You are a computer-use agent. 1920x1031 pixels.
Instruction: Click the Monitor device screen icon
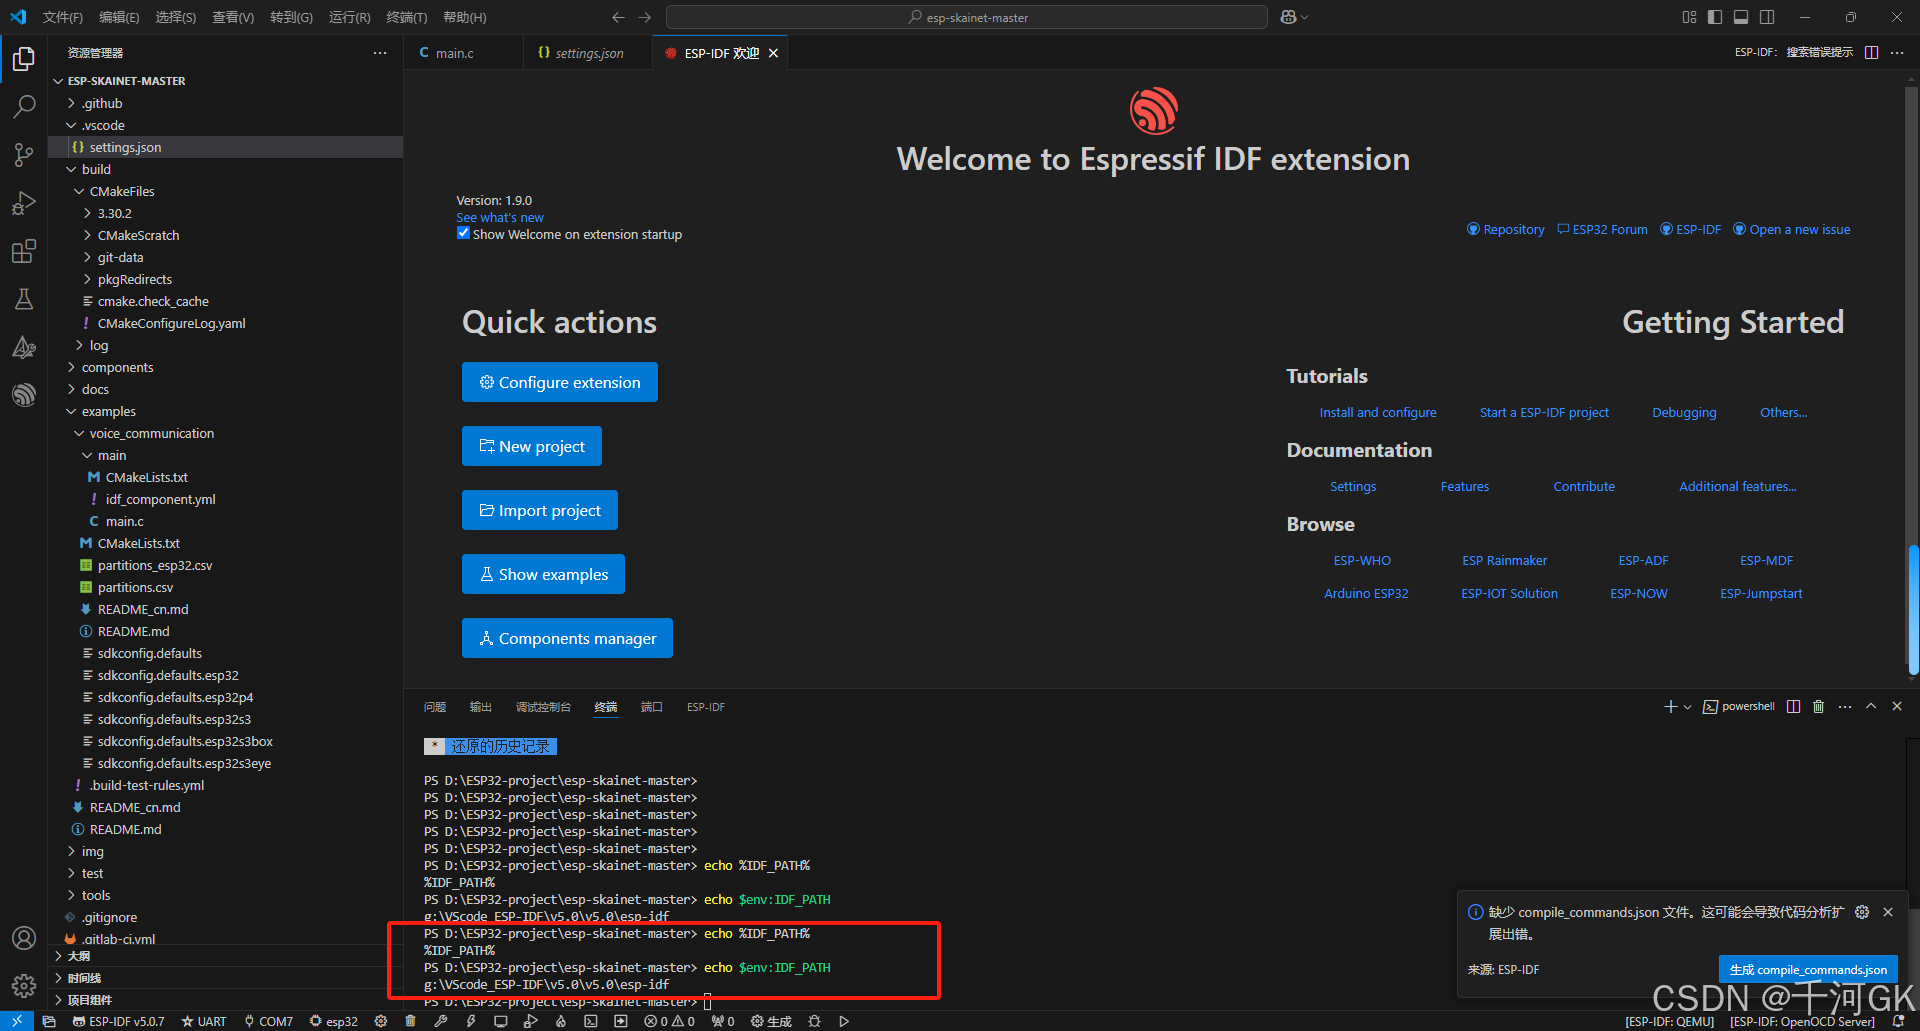click(x=501, y=1021)
